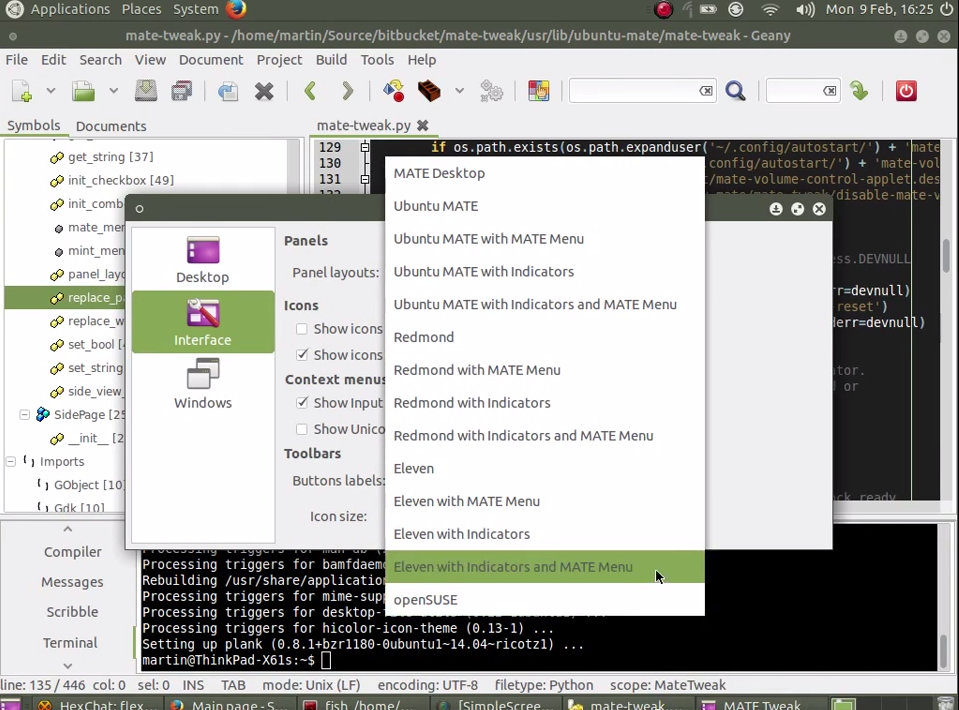This screenshot has height=710, width=959.
Task: Switch to the Symbols sidebar tab
Action: [x=34, y=125]
